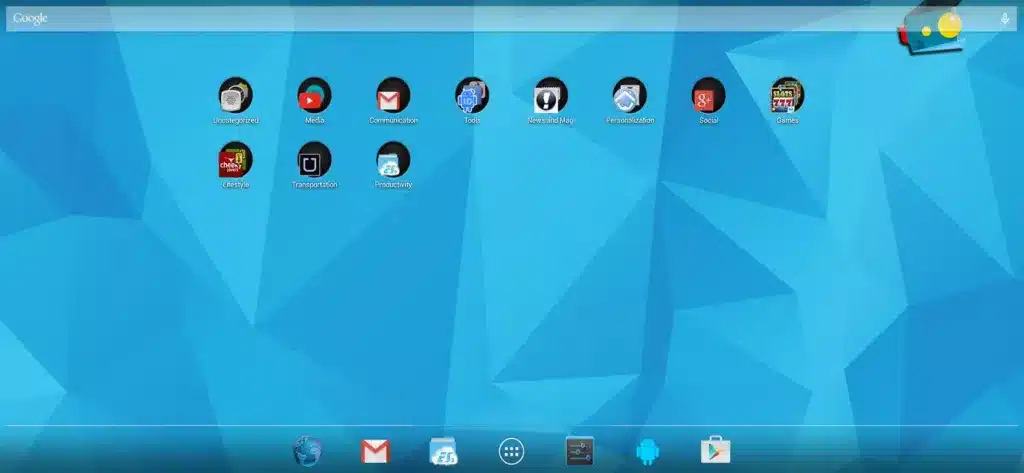Start voice search with the microphone icon

pyautogui.click(x=1004, y=18)
